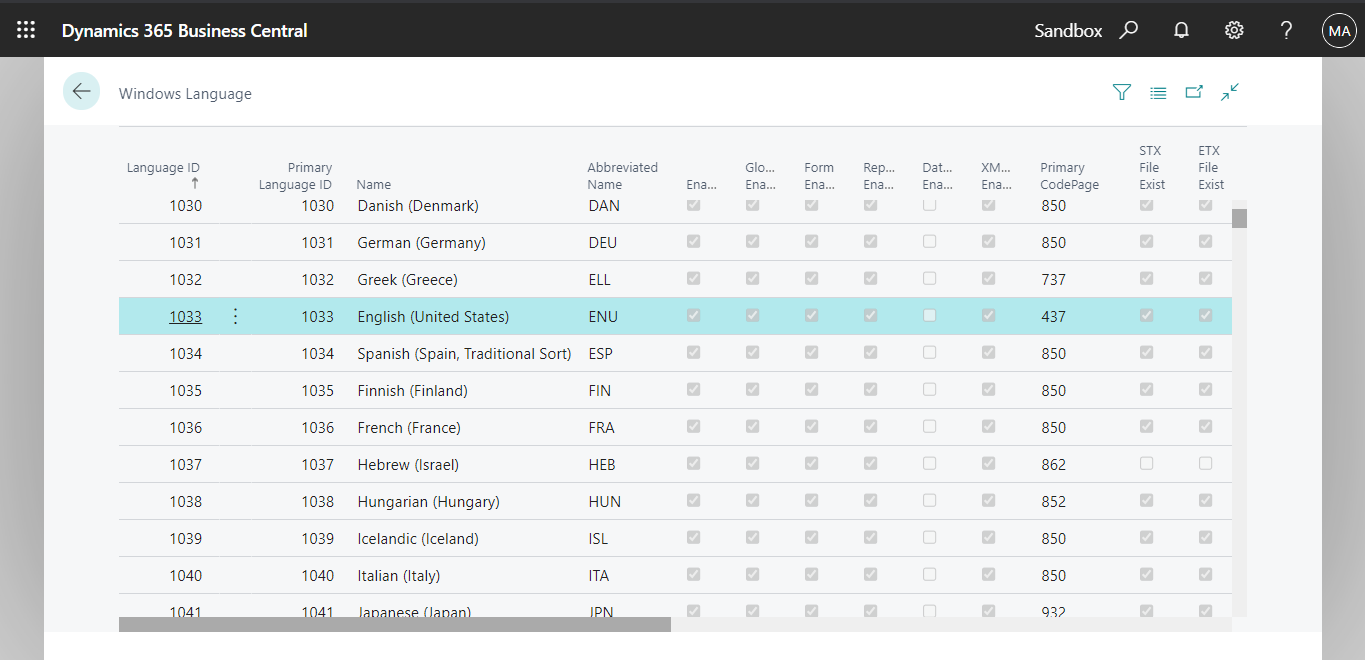Image resolution: width=1365 pixels, height=660 pixels.
Task: Open the notifications bell
Action: [x=1181, y=30]
